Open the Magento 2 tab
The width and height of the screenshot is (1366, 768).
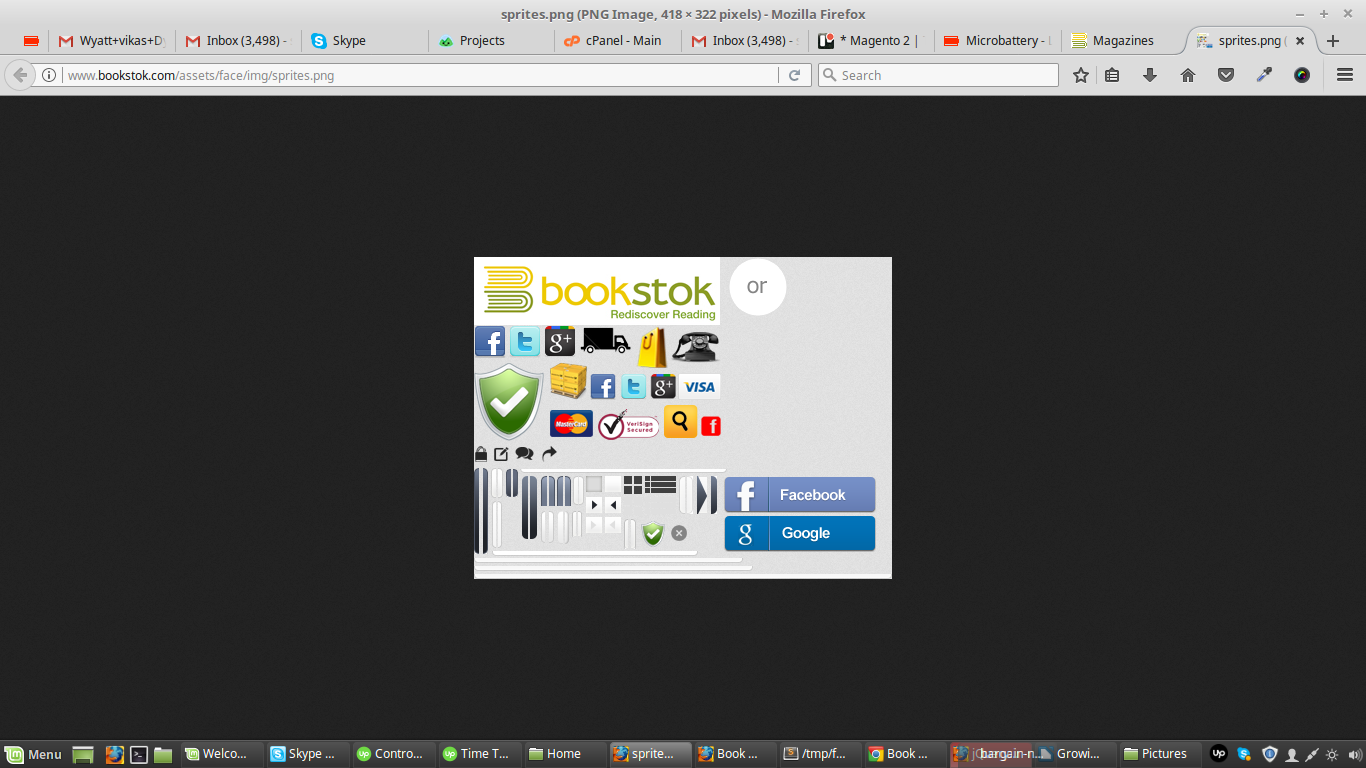point(870,41)
